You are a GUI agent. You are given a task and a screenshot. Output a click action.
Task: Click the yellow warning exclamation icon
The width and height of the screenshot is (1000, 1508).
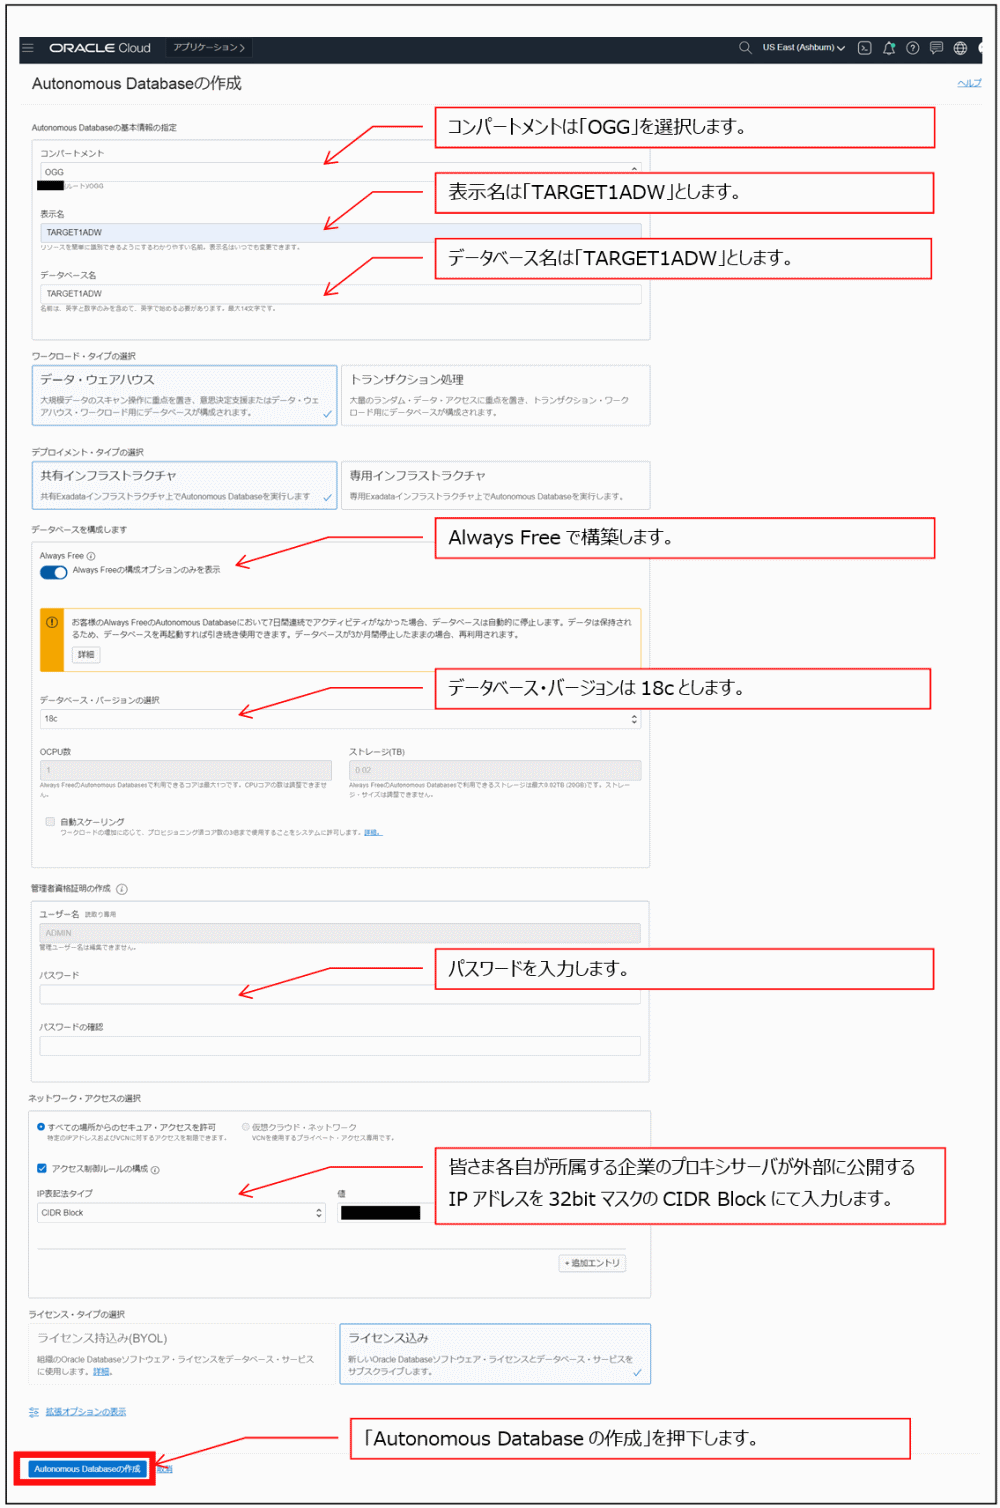(x=52, y=622)
